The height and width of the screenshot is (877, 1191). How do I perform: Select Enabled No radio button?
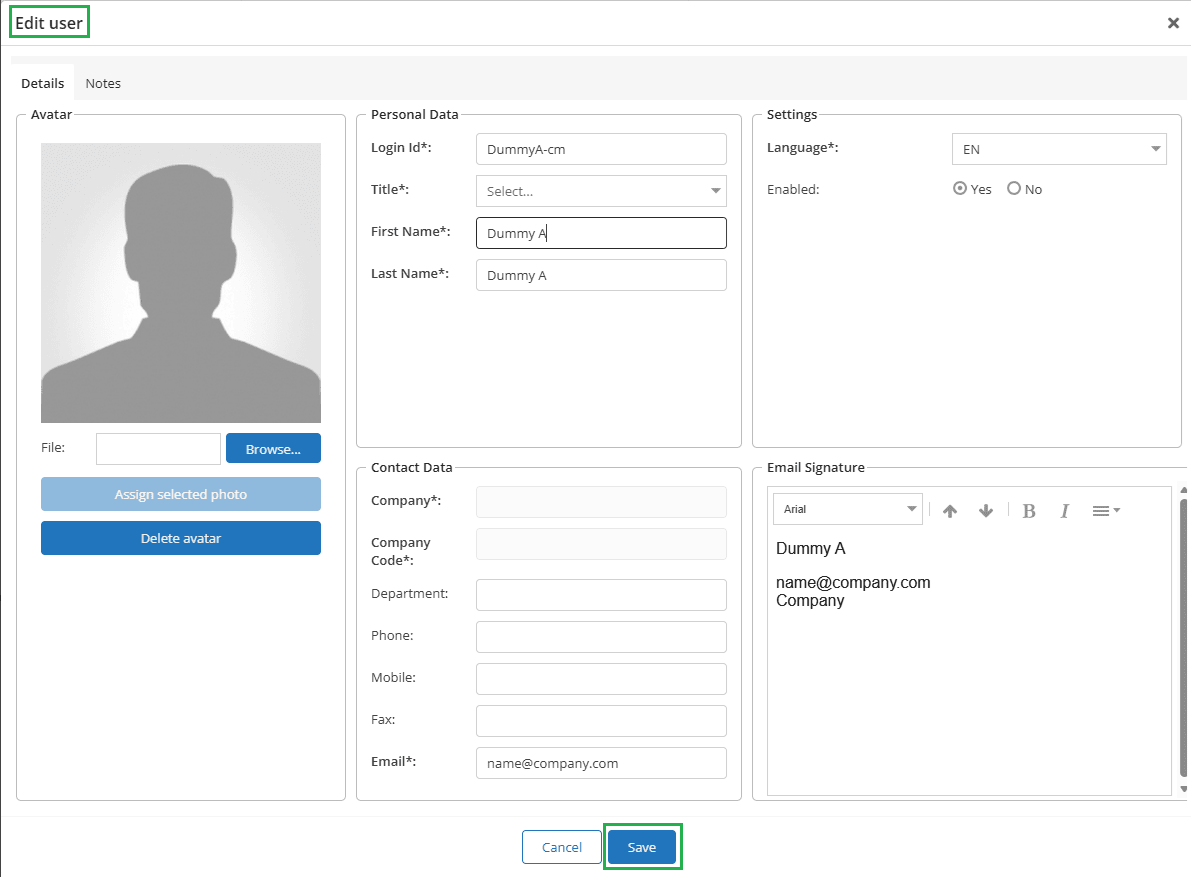(x=1014, y=188)
